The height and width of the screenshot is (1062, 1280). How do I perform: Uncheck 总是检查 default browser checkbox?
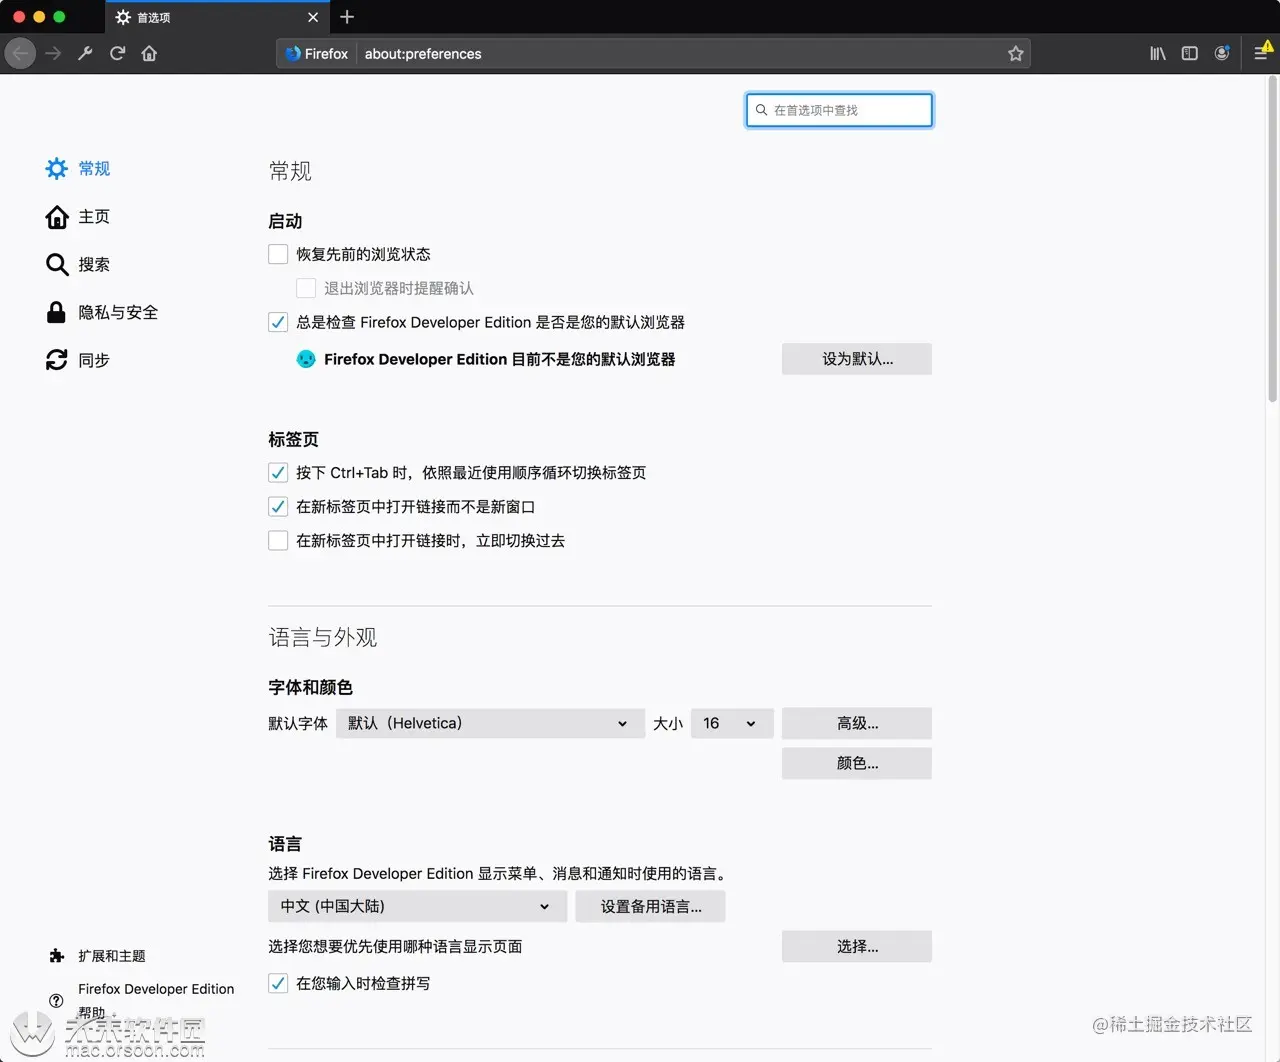pyautogui.click(x=278, y=322)
